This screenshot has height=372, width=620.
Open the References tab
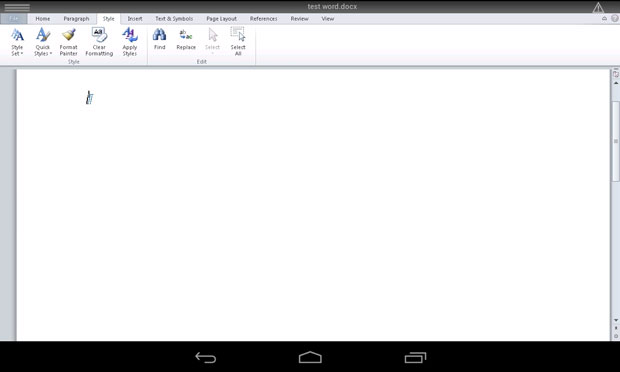coord(263,19)
